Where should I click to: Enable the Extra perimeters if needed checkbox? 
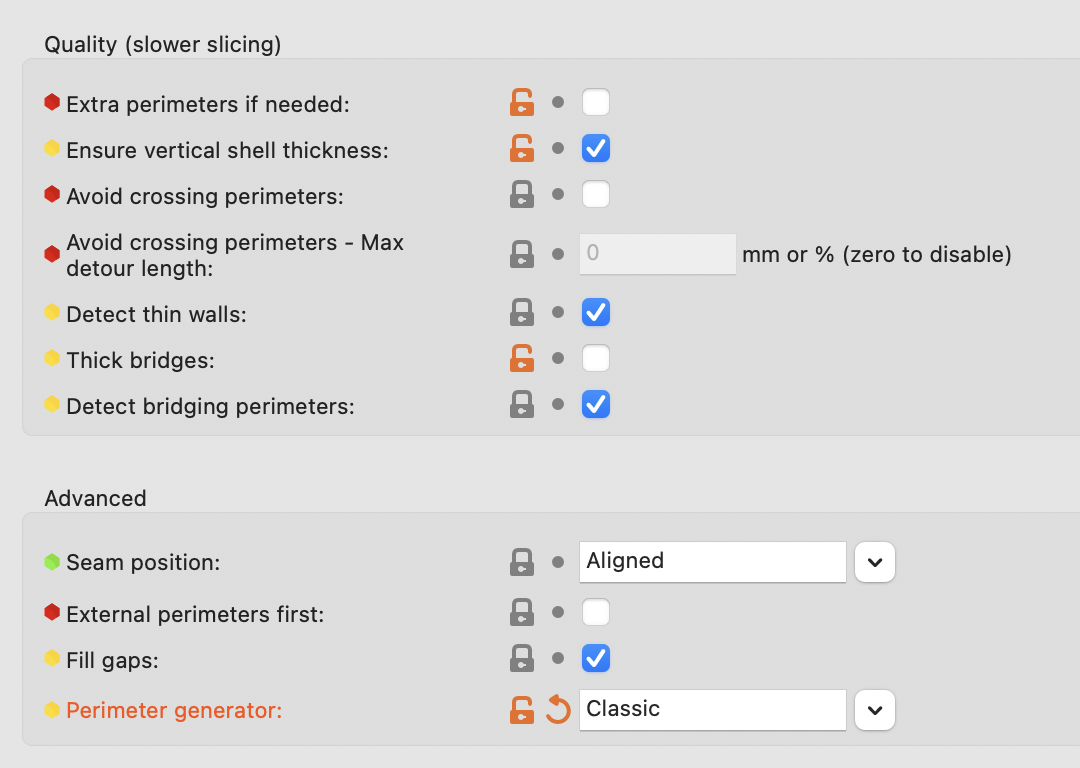[595, 101]
